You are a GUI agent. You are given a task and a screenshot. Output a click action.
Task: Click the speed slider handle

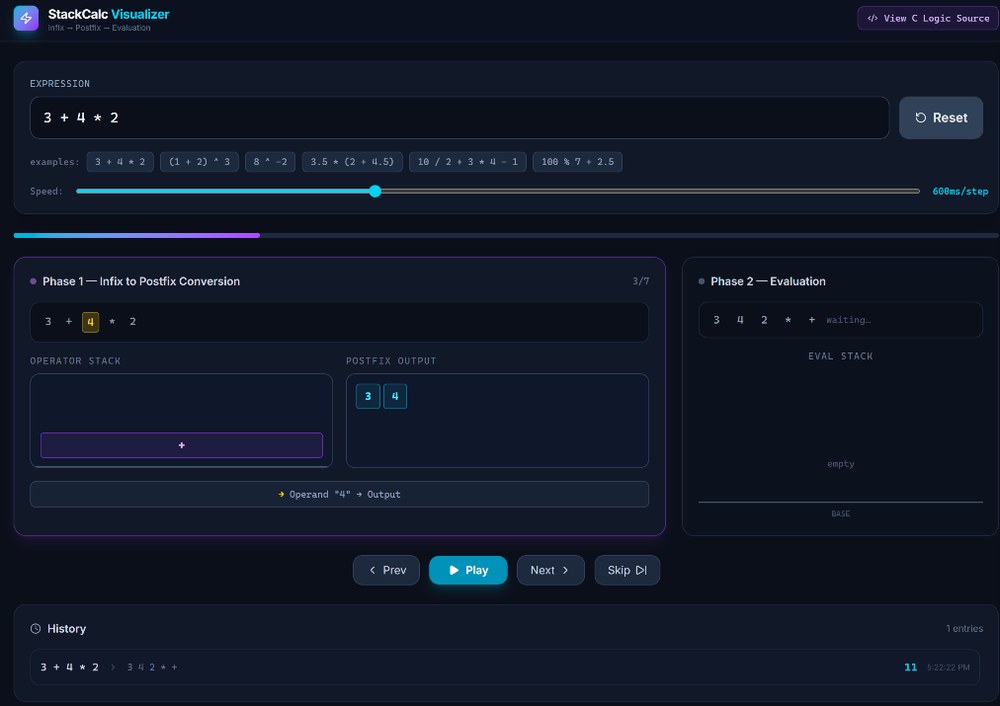375,191
